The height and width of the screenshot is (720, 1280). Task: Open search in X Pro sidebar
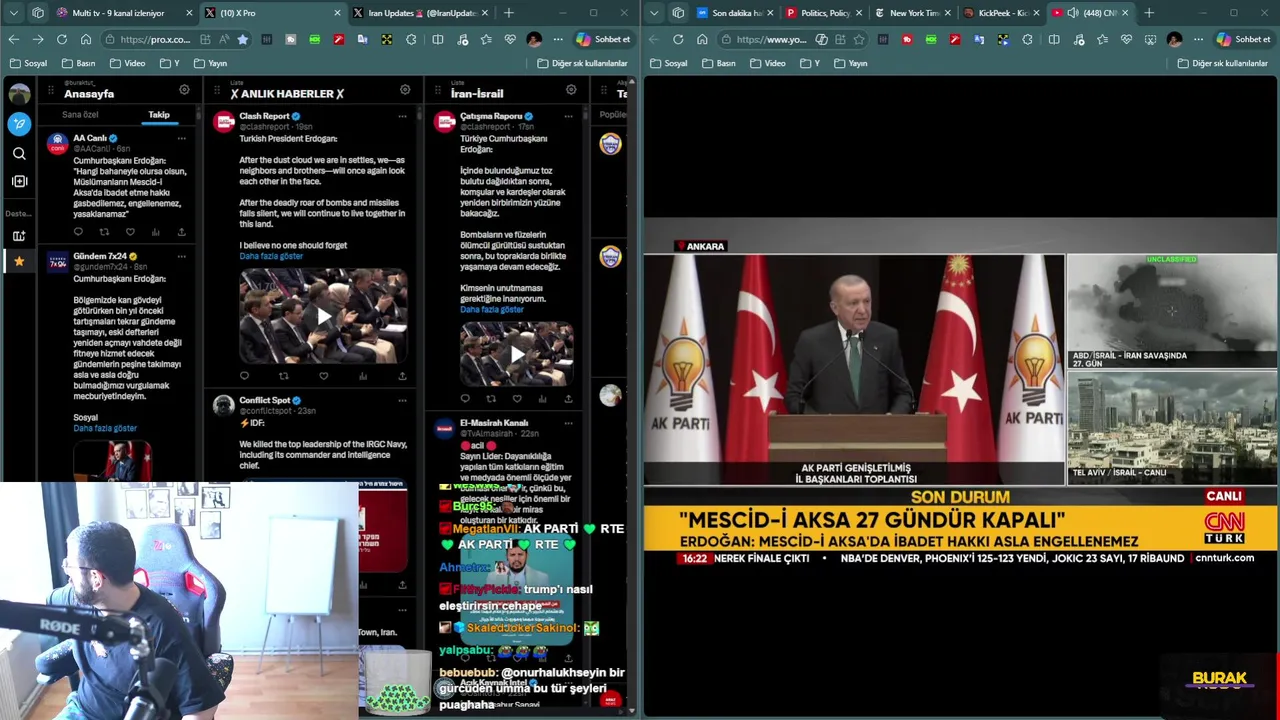(x=19, y=153)
